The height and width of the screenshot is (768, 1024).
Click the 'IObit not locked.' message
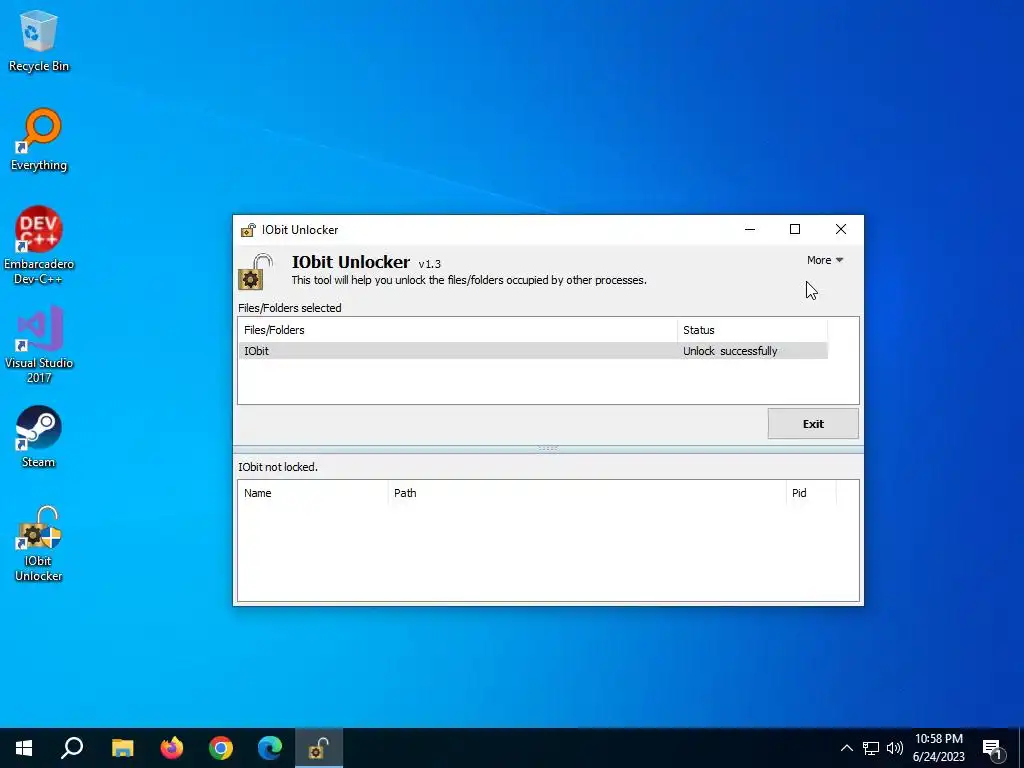(x=278, y=467)
